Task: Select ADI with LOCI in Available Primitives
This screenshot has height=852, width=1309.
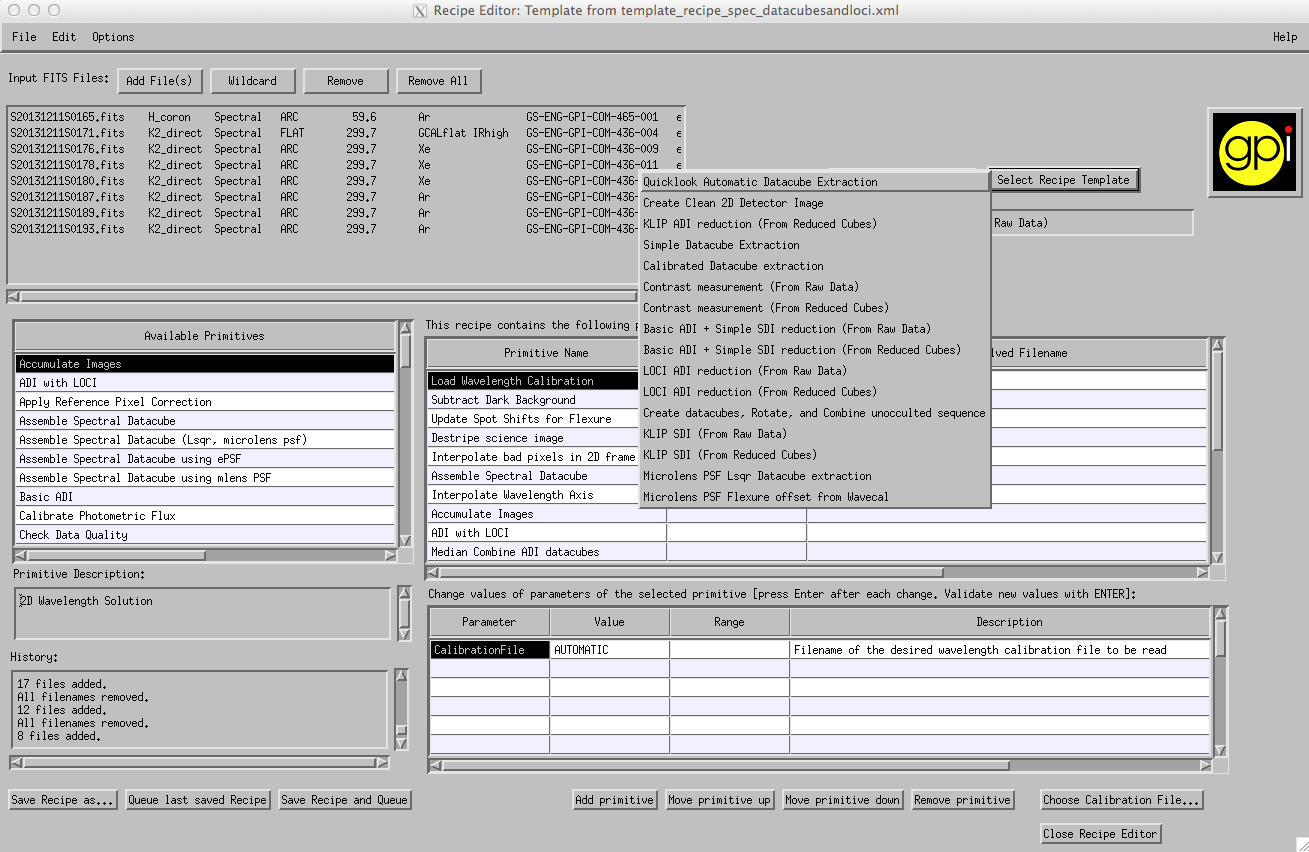Action: pyautogui.click(x=58, y=383)
